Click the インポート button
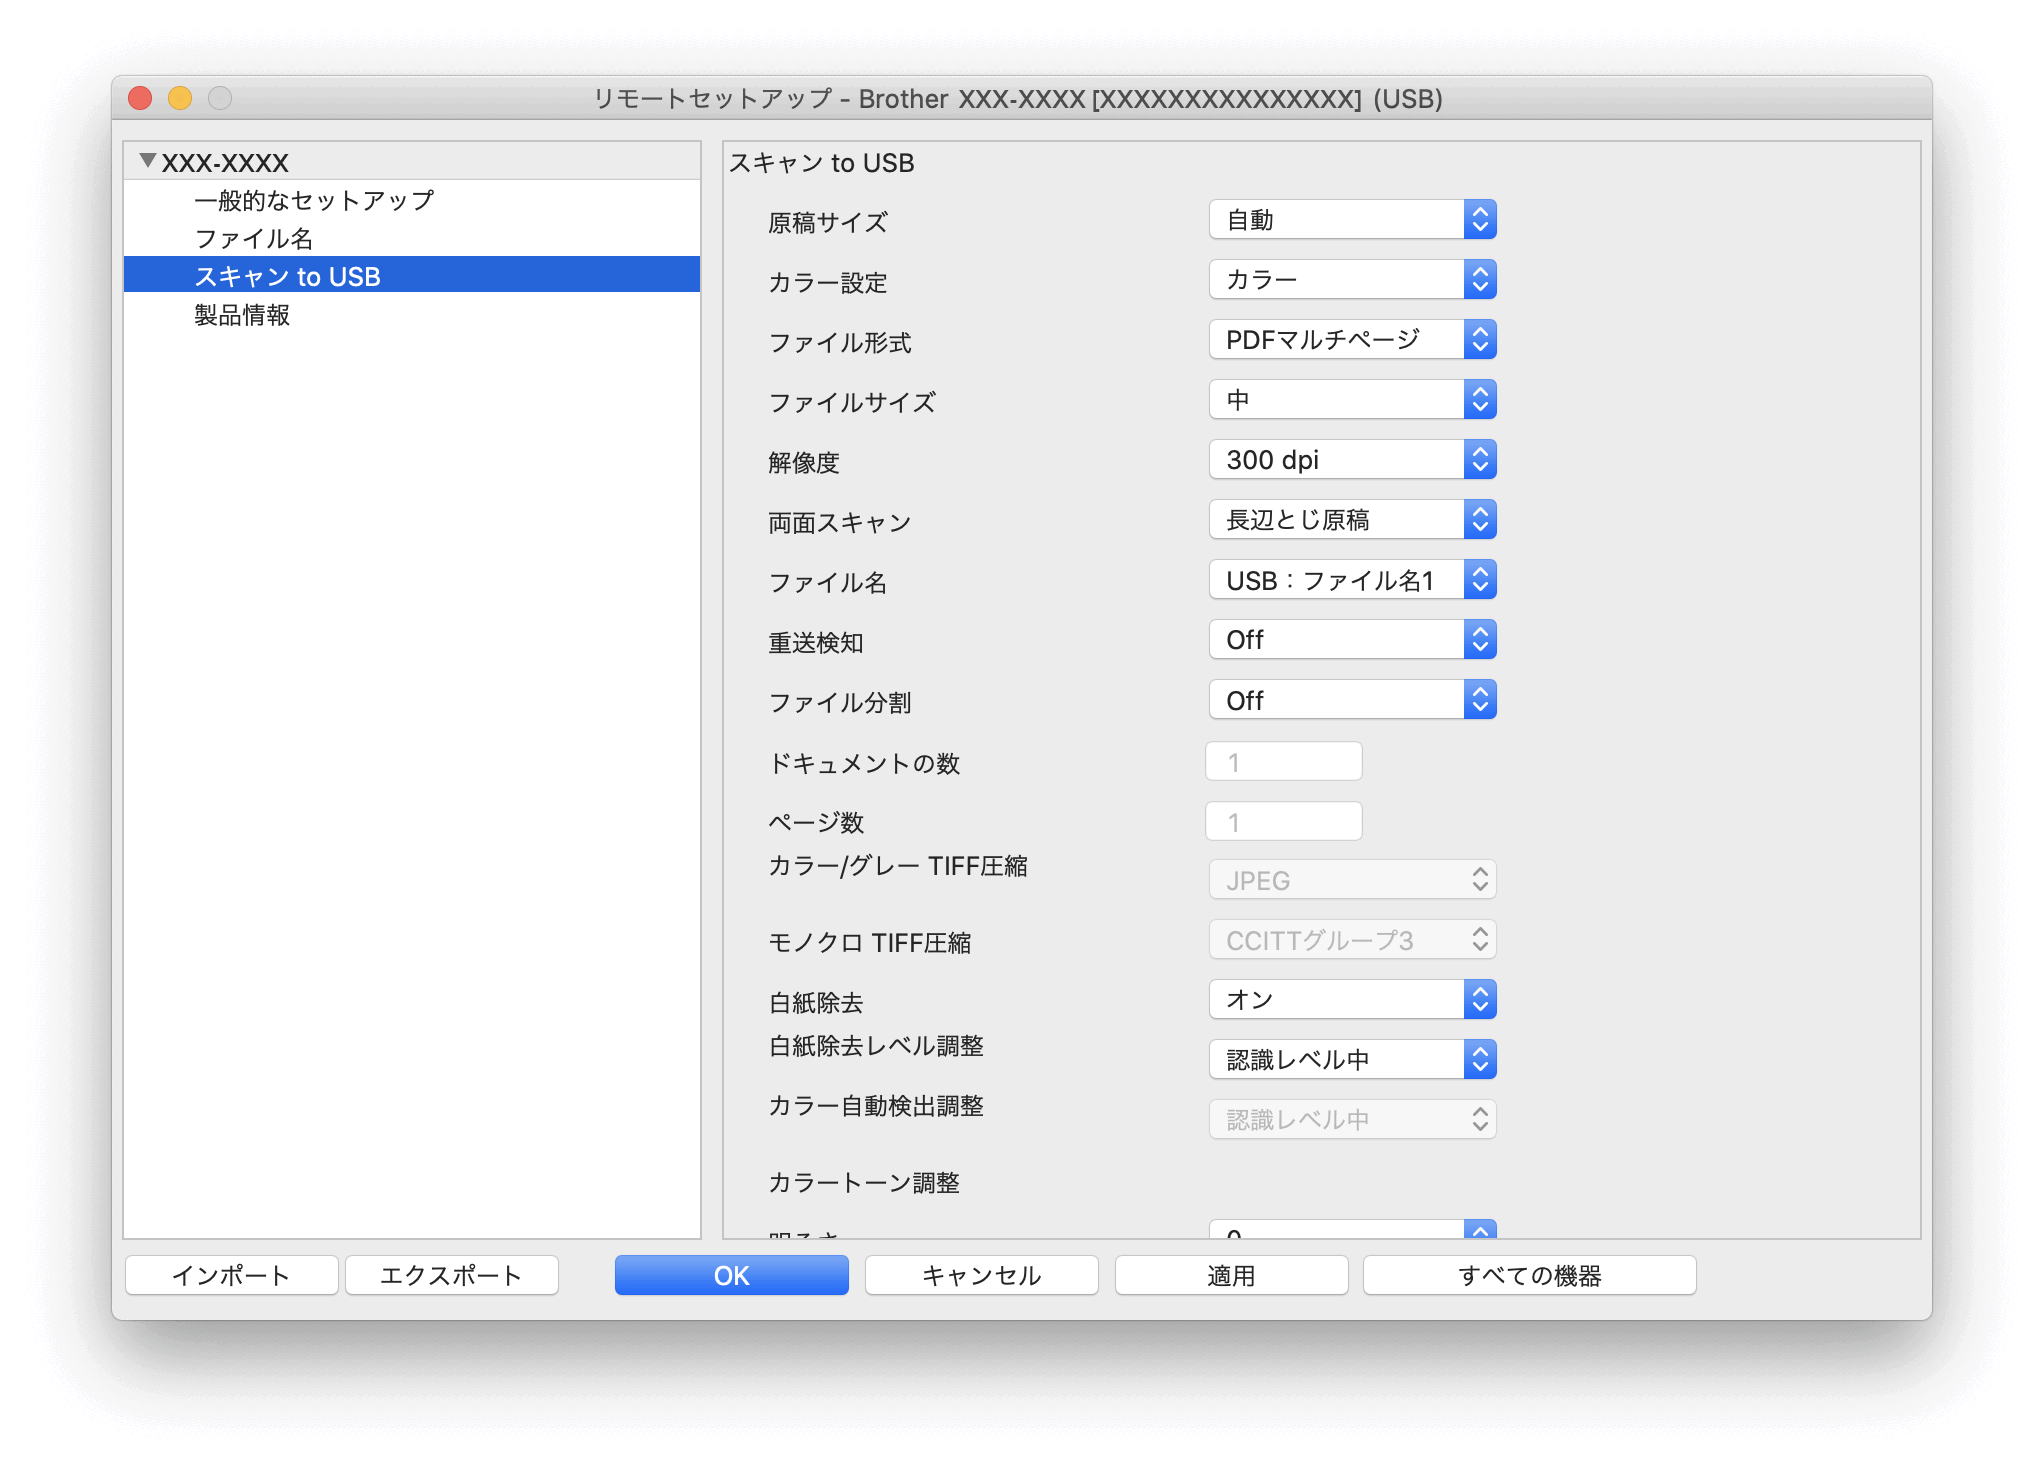The height and width of the screenshot is (1468, 2044). [x=231, y=1275]
